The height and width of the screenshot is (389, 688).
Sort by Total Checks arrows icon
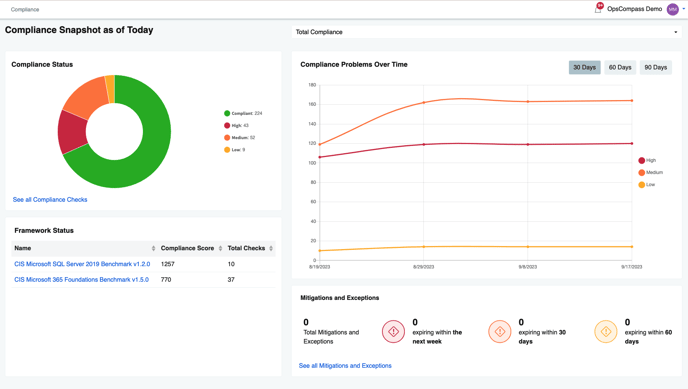coord(271,248)
